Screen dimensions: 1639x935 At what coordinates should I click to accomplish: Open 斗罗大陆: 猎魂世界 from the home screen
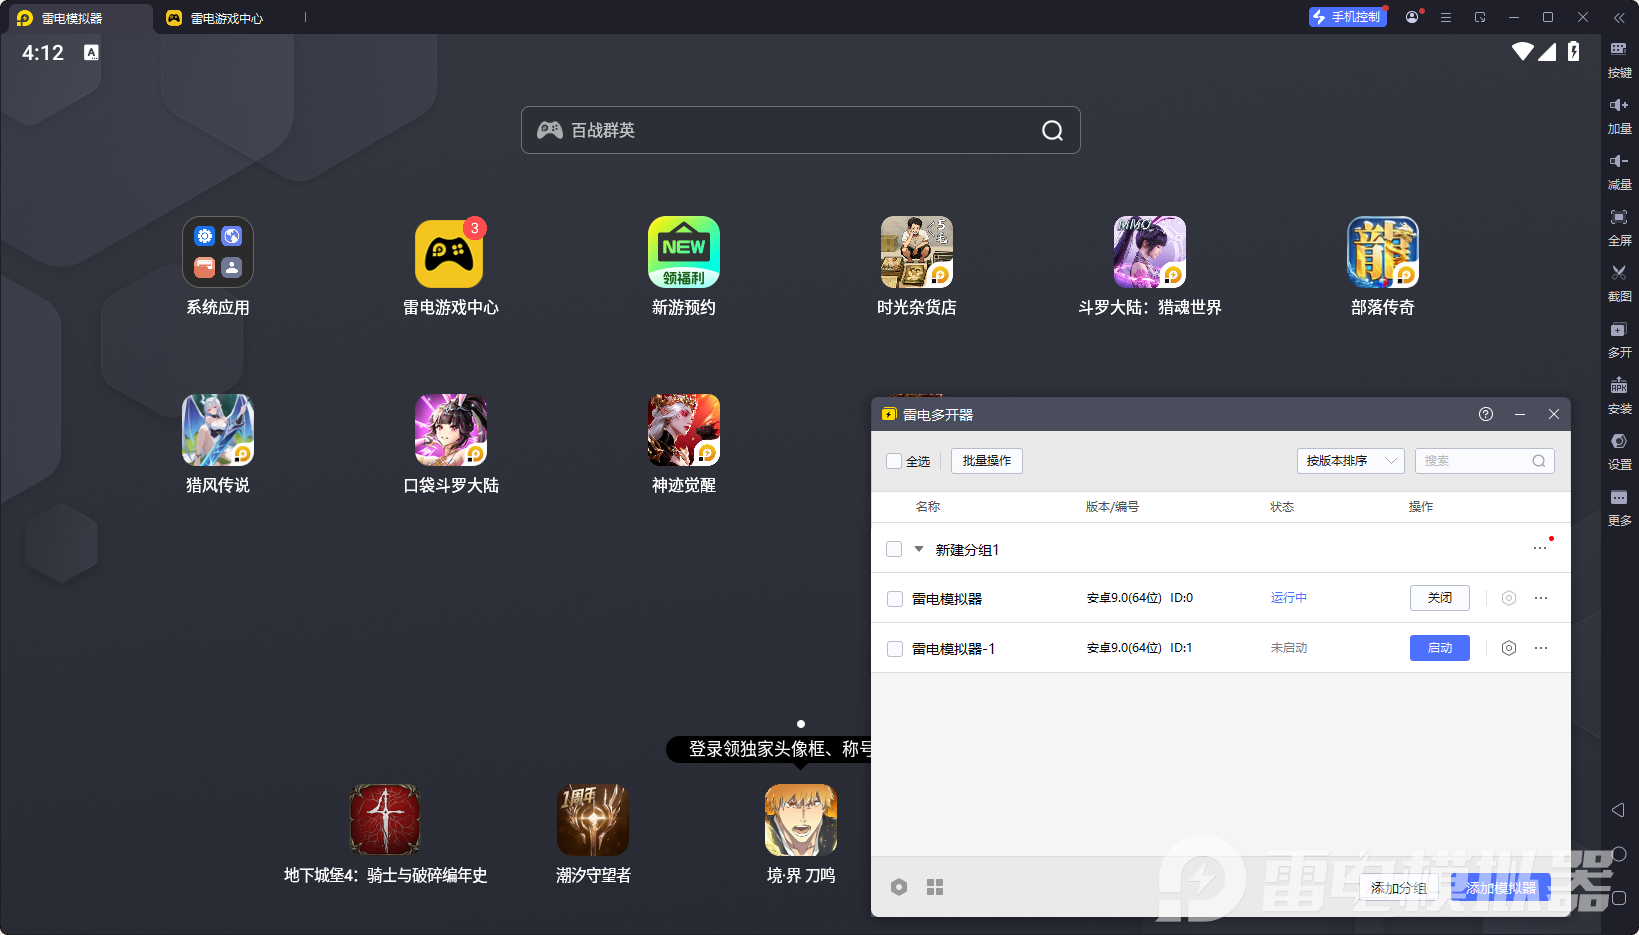1149,252
